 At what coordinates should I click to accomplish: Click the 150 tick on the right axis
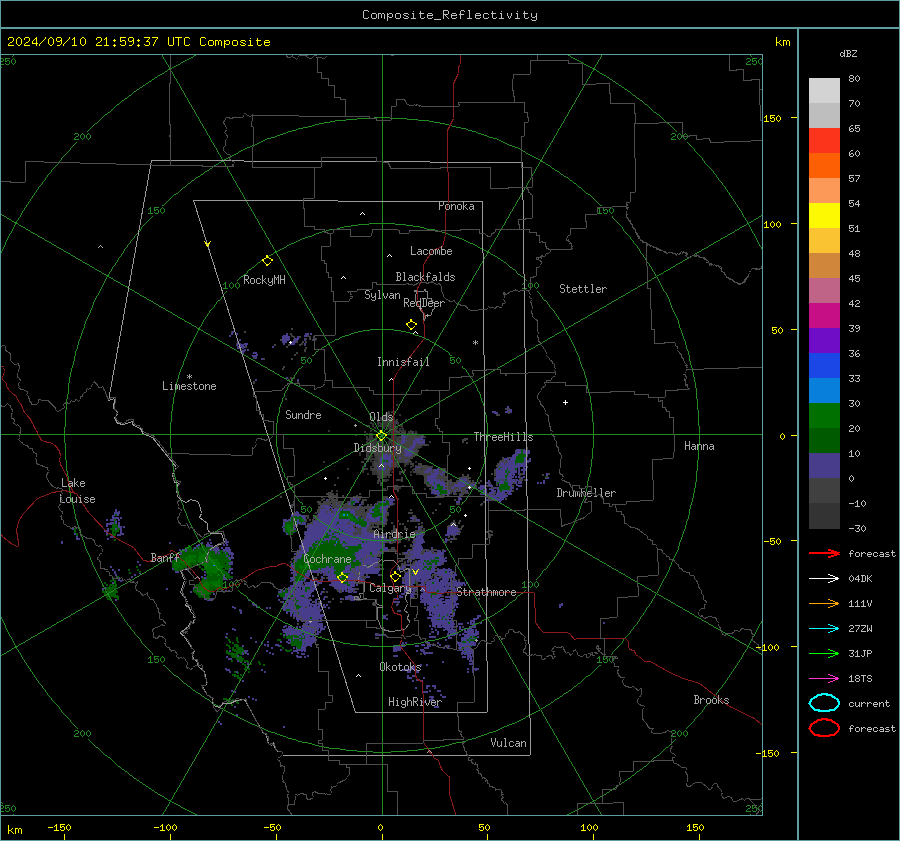pos(772,118)
